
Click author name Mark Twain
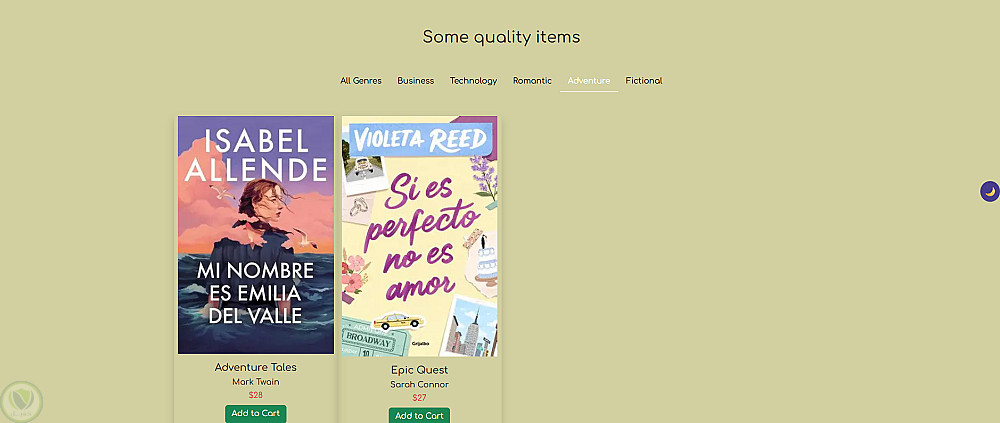[256, 381]
